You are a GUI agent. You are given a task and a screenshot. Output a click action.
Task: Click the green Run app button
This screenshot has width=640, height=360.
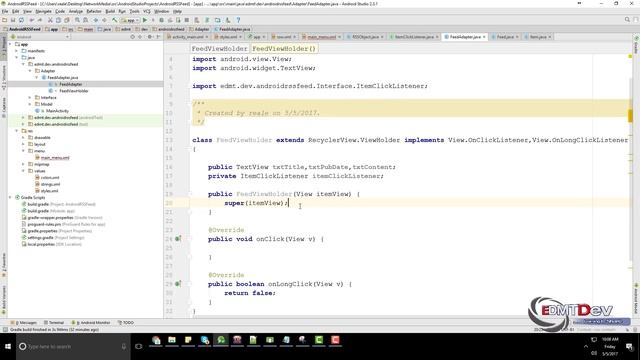tap(145, 20)
